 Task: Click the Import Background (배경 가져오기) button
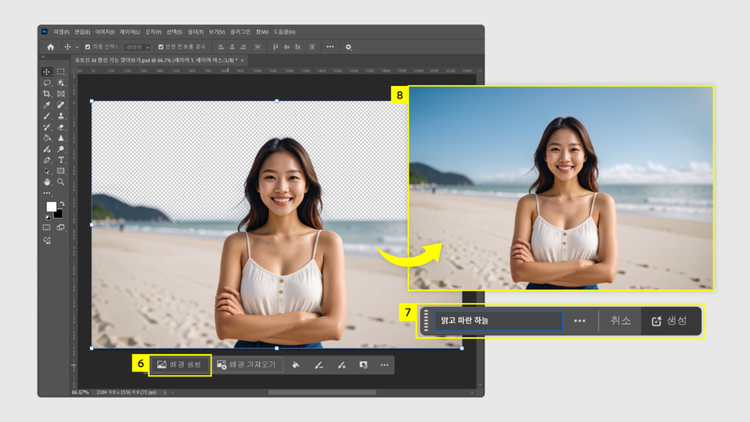[247, 365]
